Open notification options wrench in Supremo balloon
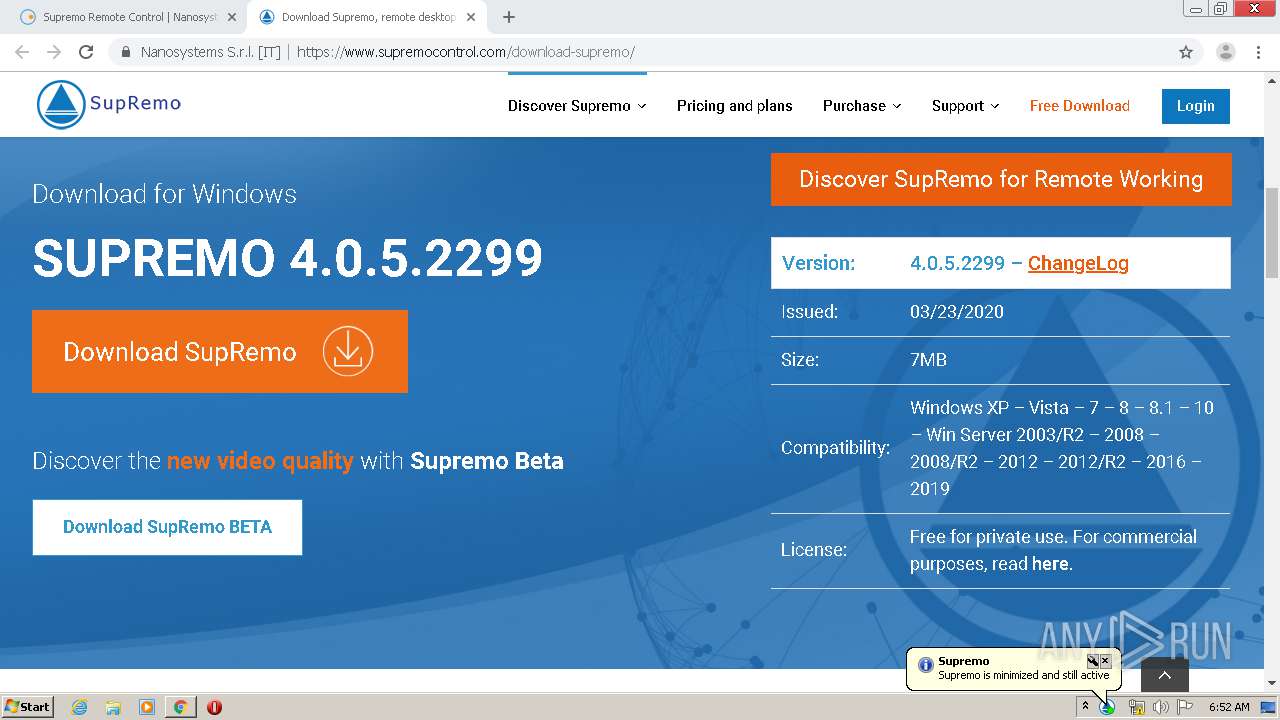 coord(1093,661)
